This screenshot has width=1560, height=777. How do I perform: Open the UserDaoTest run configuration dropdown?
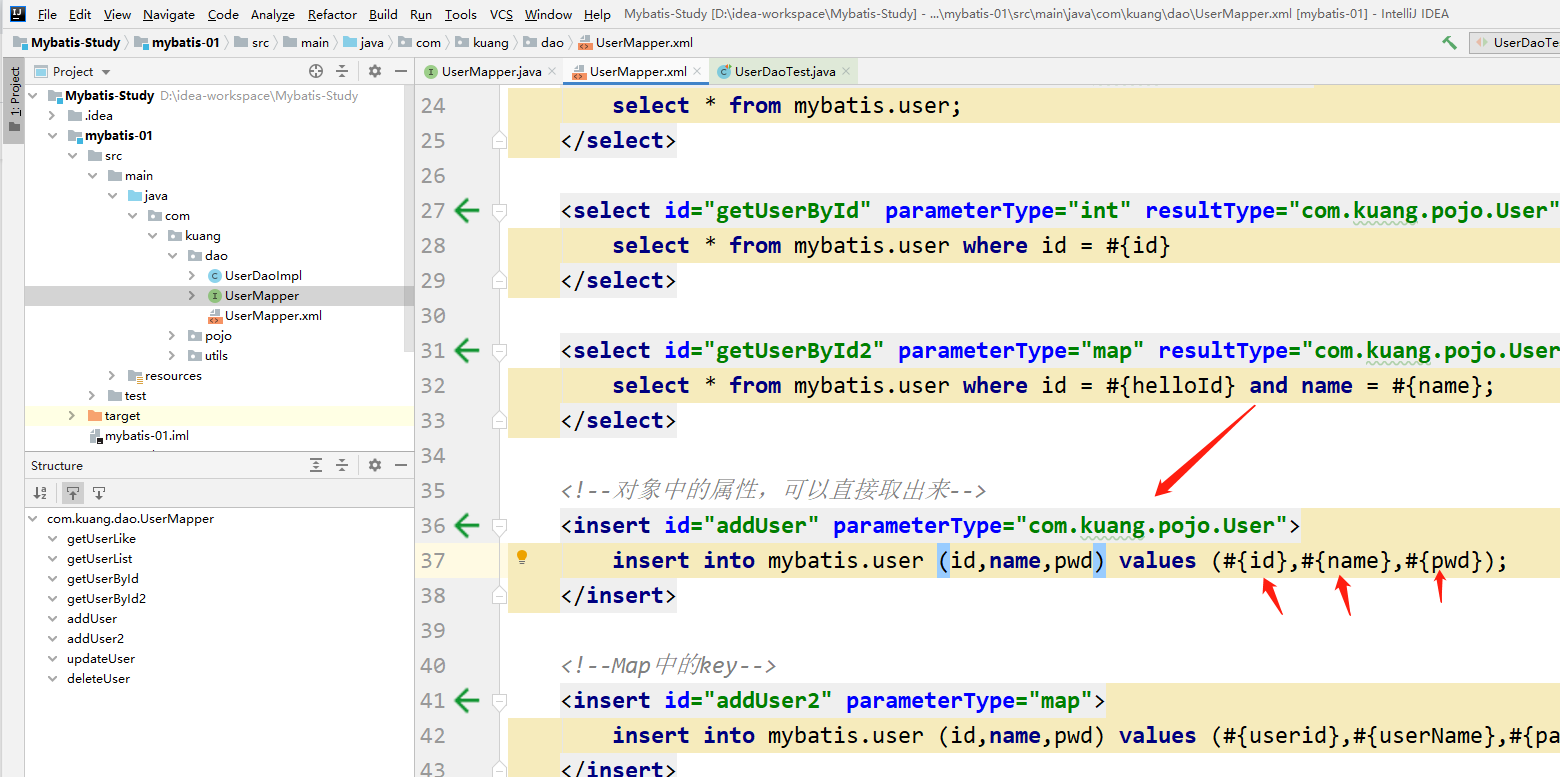[x=1516, y=42]
